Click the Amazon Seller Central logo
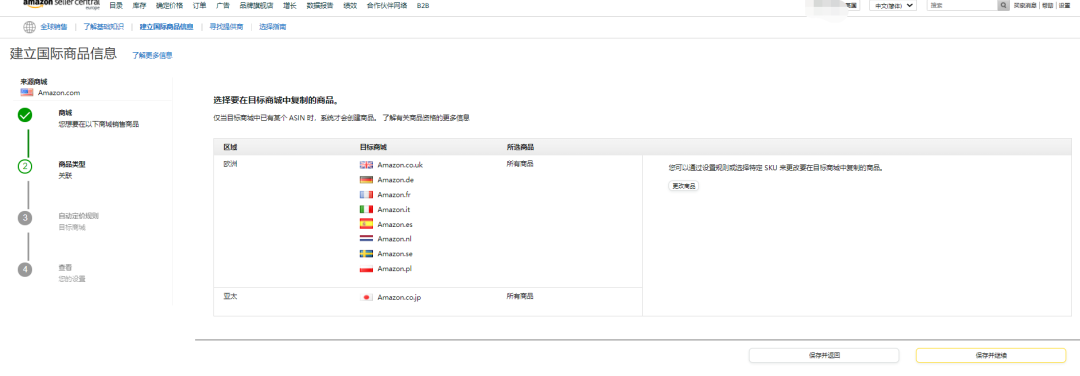 61,4
